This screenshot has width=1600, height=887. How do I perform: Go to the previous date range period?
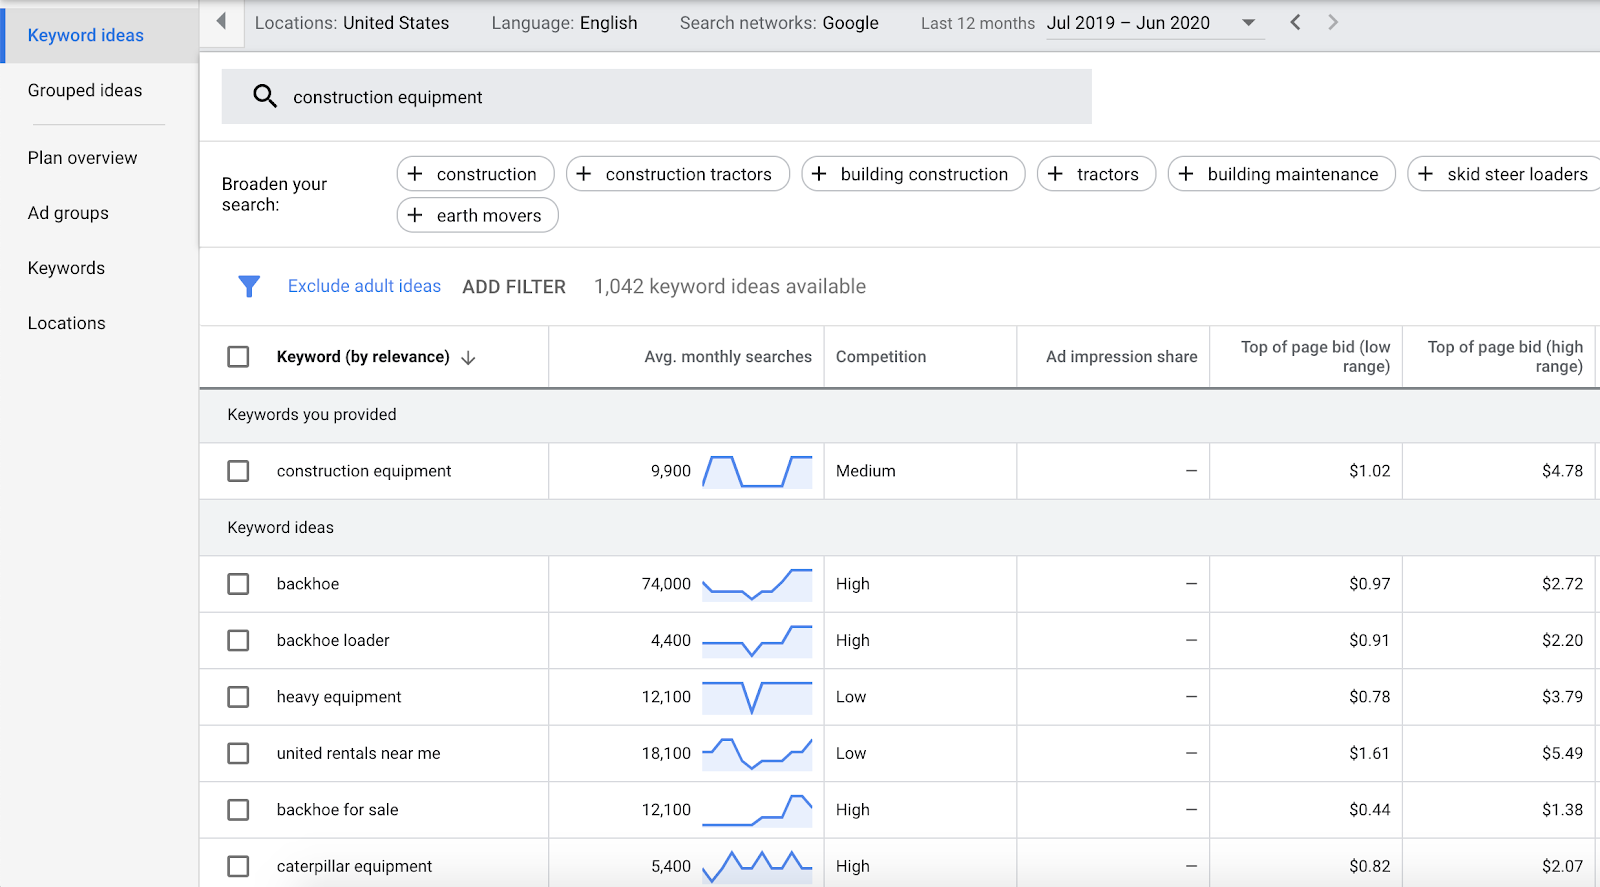tap(1295, 22)
